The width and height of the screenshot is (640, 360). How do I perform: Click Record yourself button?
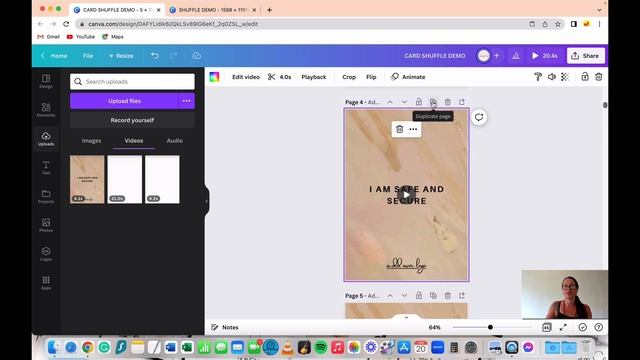tap(132, 120)
